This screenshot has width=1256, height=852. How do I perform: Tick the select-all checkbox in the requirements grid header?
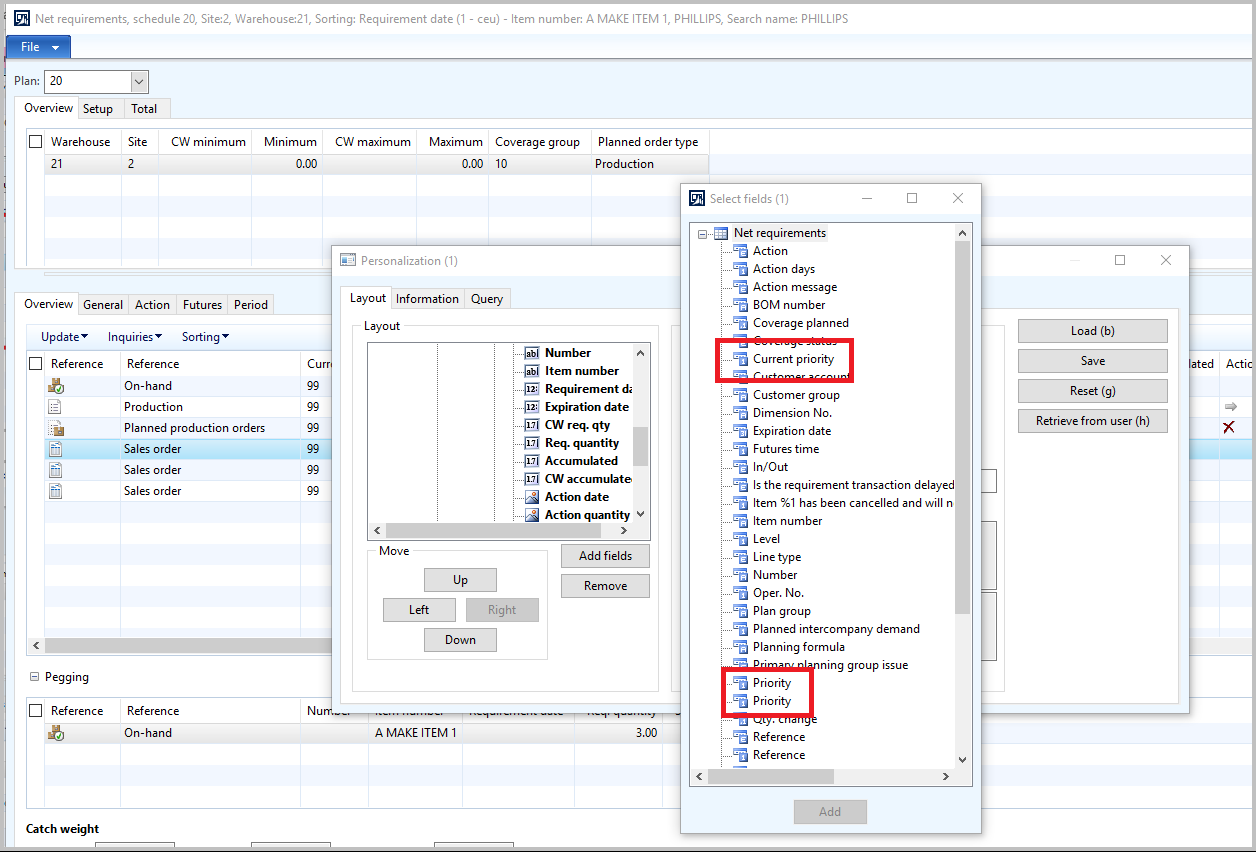coord(36,364)
